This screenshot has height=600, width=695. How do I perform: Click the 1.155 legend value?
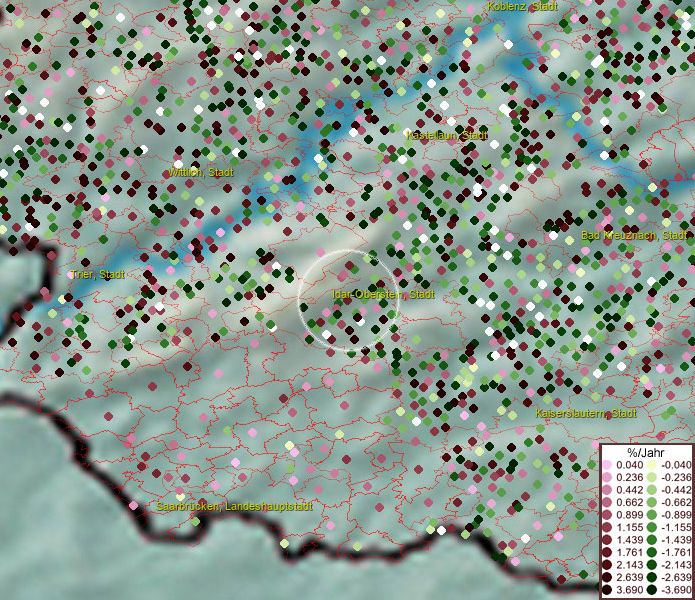[x=629, y=527]
